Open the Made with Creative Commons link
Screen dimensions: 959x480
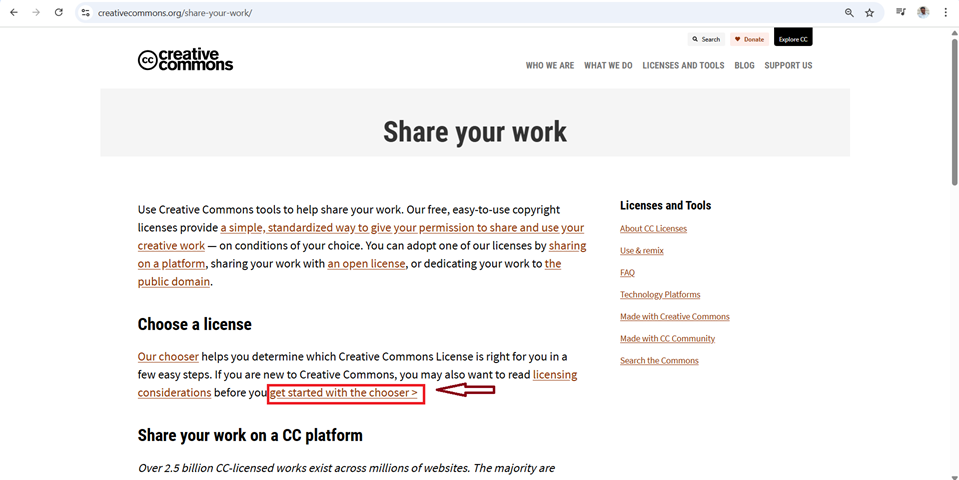675,317
